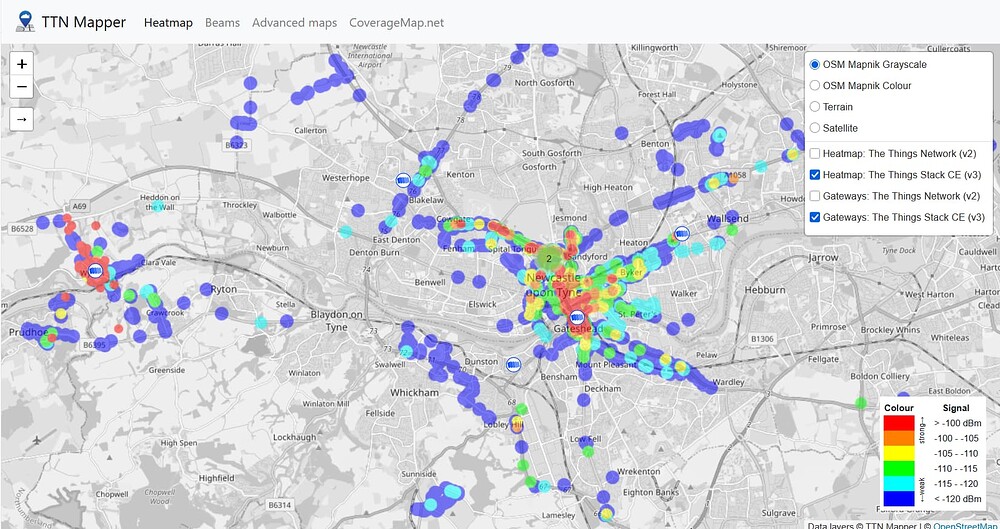This screenshot has width=1000, height=529.
Task: Click the yellow legend swatch
Action: [899, 453]
